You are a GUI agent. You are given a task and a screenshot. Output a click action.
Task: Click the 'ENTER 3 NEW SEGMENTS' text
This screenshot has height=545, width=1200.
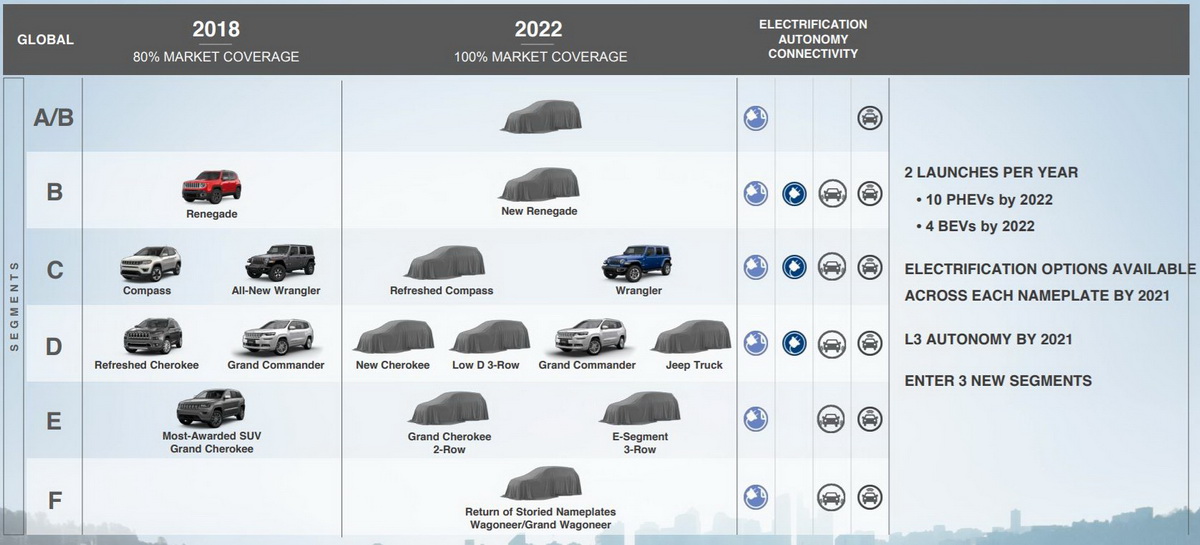click(x=998, y=381)
